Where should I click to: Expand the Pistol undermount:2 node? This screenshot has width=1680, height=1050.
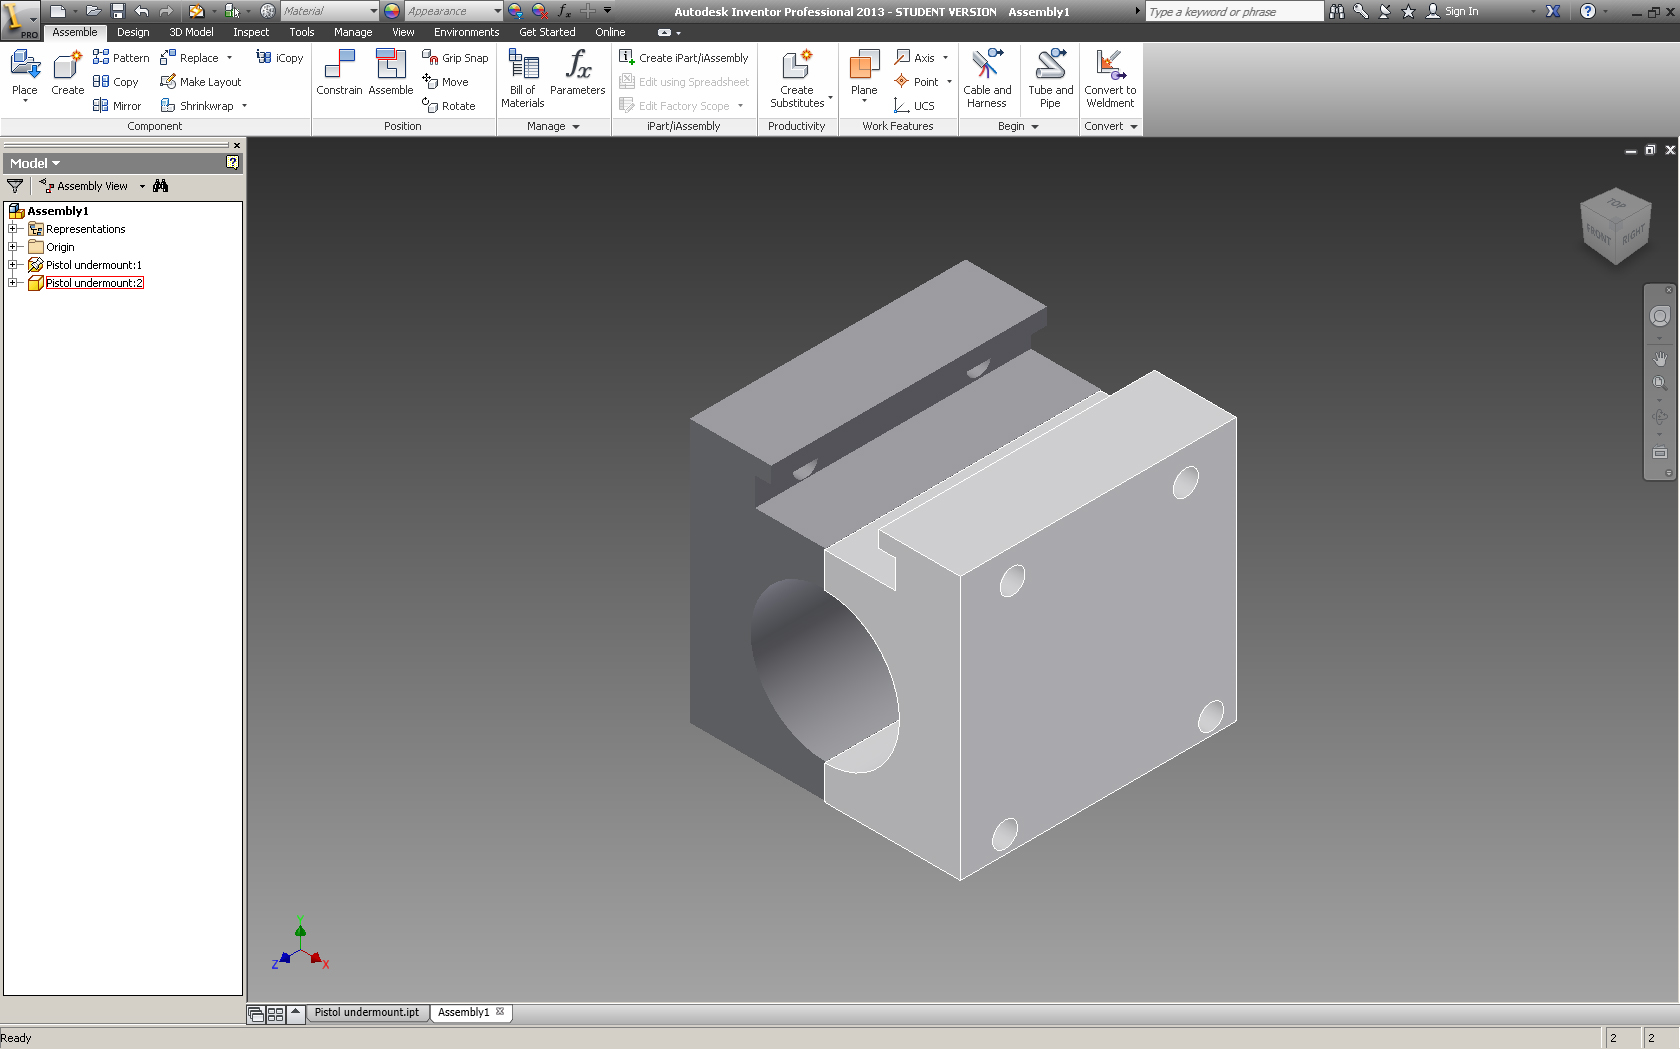pyautogui.click(x=13, y=283)
